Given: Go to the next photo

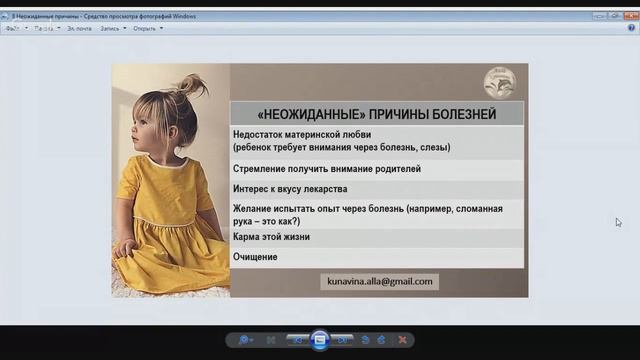Looking at the screenshot, I should pyautogui.click(x=342, y=340).
